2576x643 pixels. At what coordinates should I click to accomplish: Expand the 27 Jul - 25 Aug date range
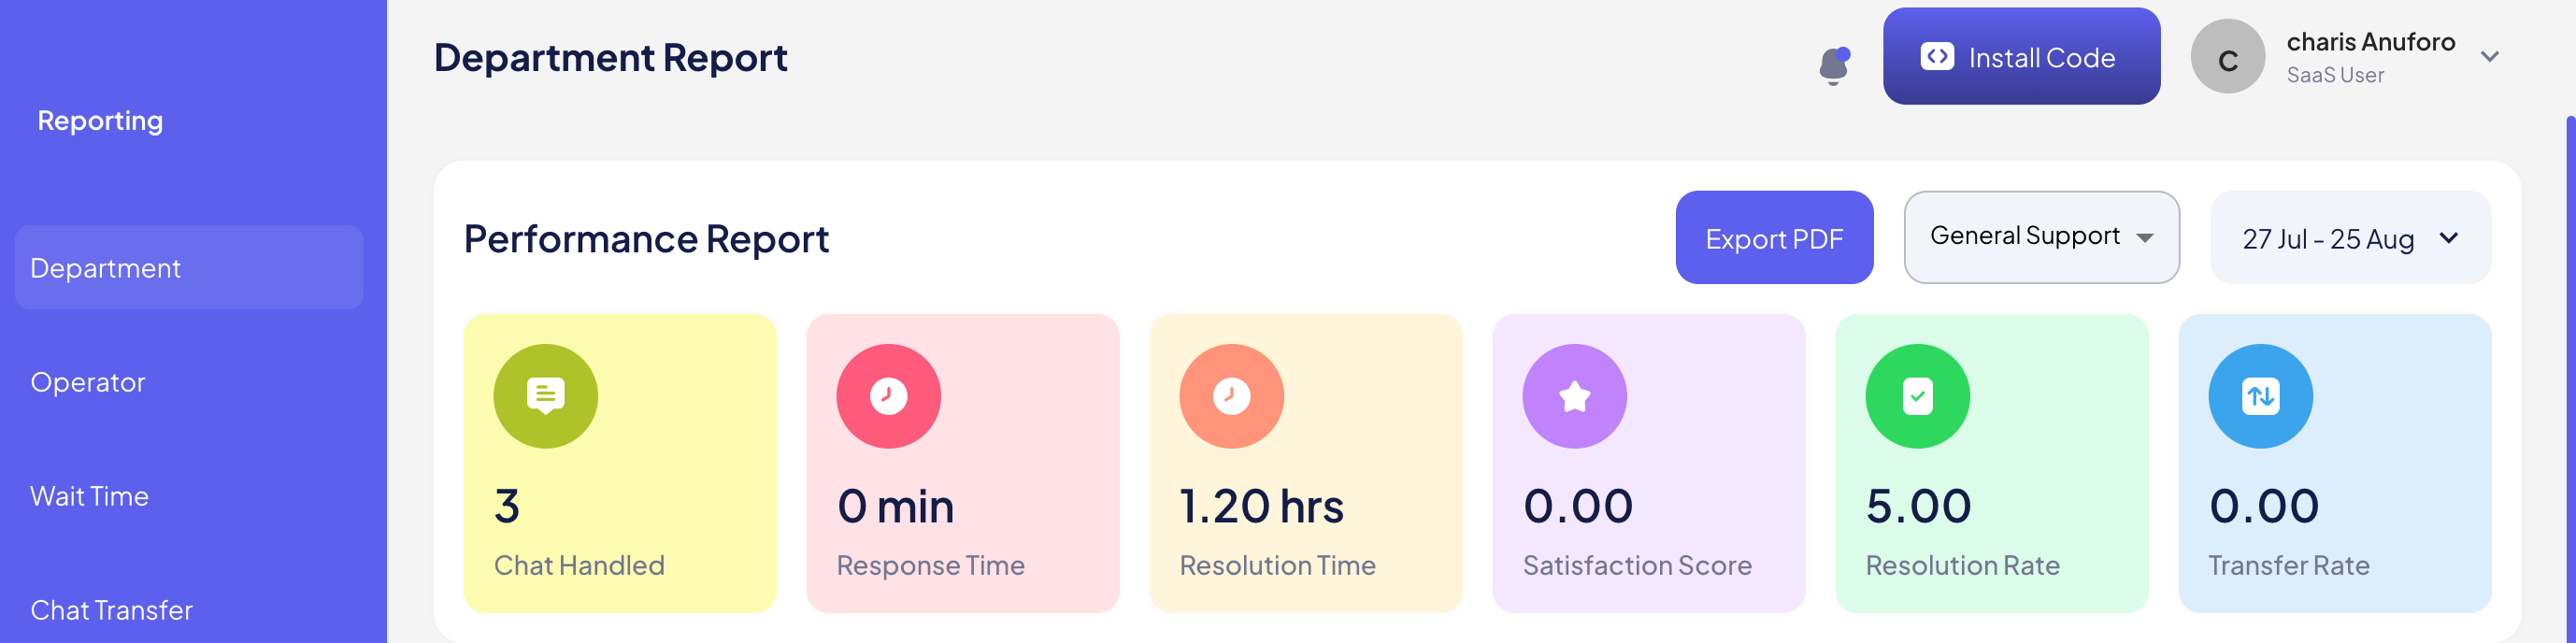[x=2349, y=238]
